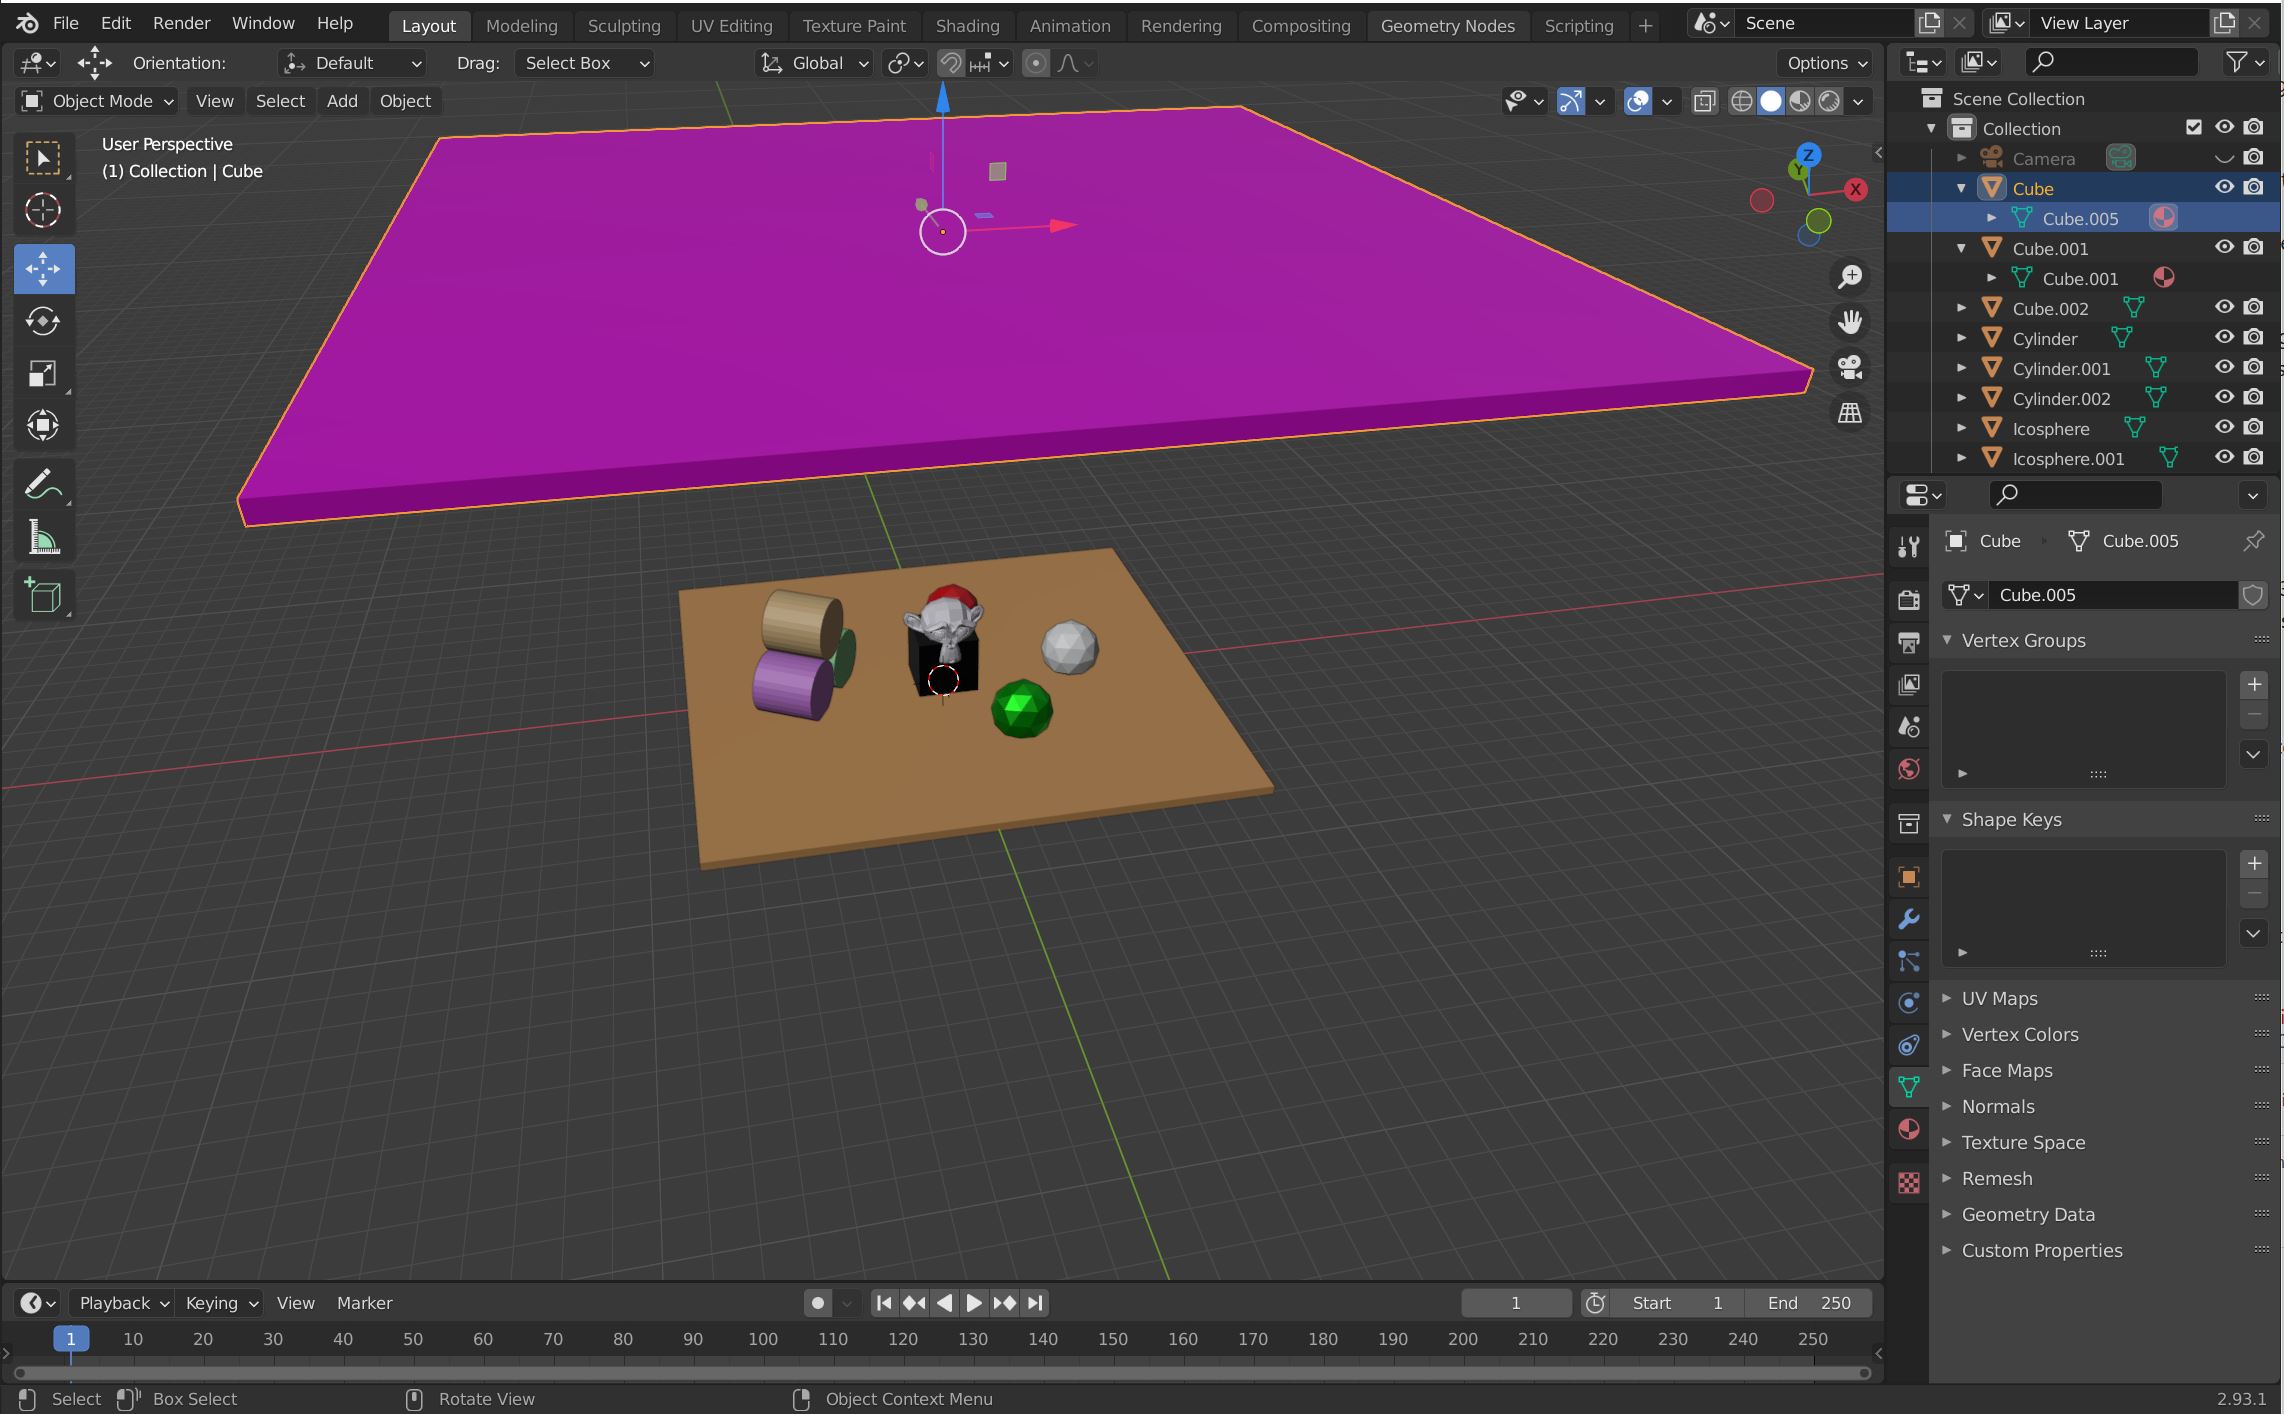The width and height of the screenshot is (2284, 1414).
Task: Switch to camera view using the camera icon
Action: pyautogui.click(x=1849, y=367)
